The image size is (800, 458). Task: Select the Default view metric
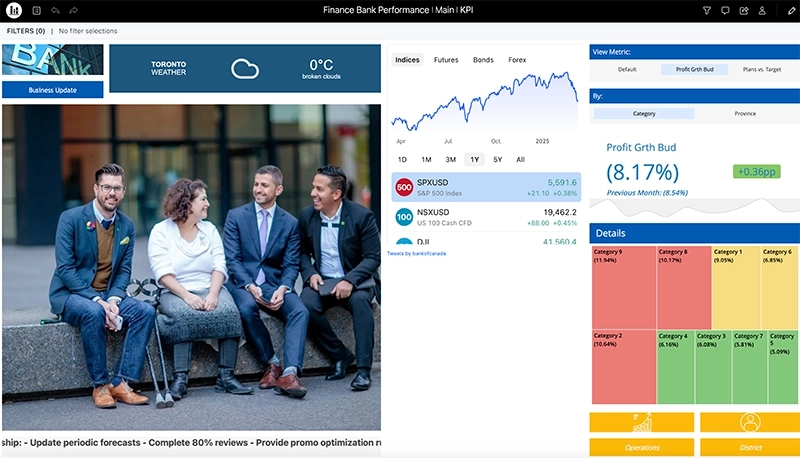(x=627, y=69)
